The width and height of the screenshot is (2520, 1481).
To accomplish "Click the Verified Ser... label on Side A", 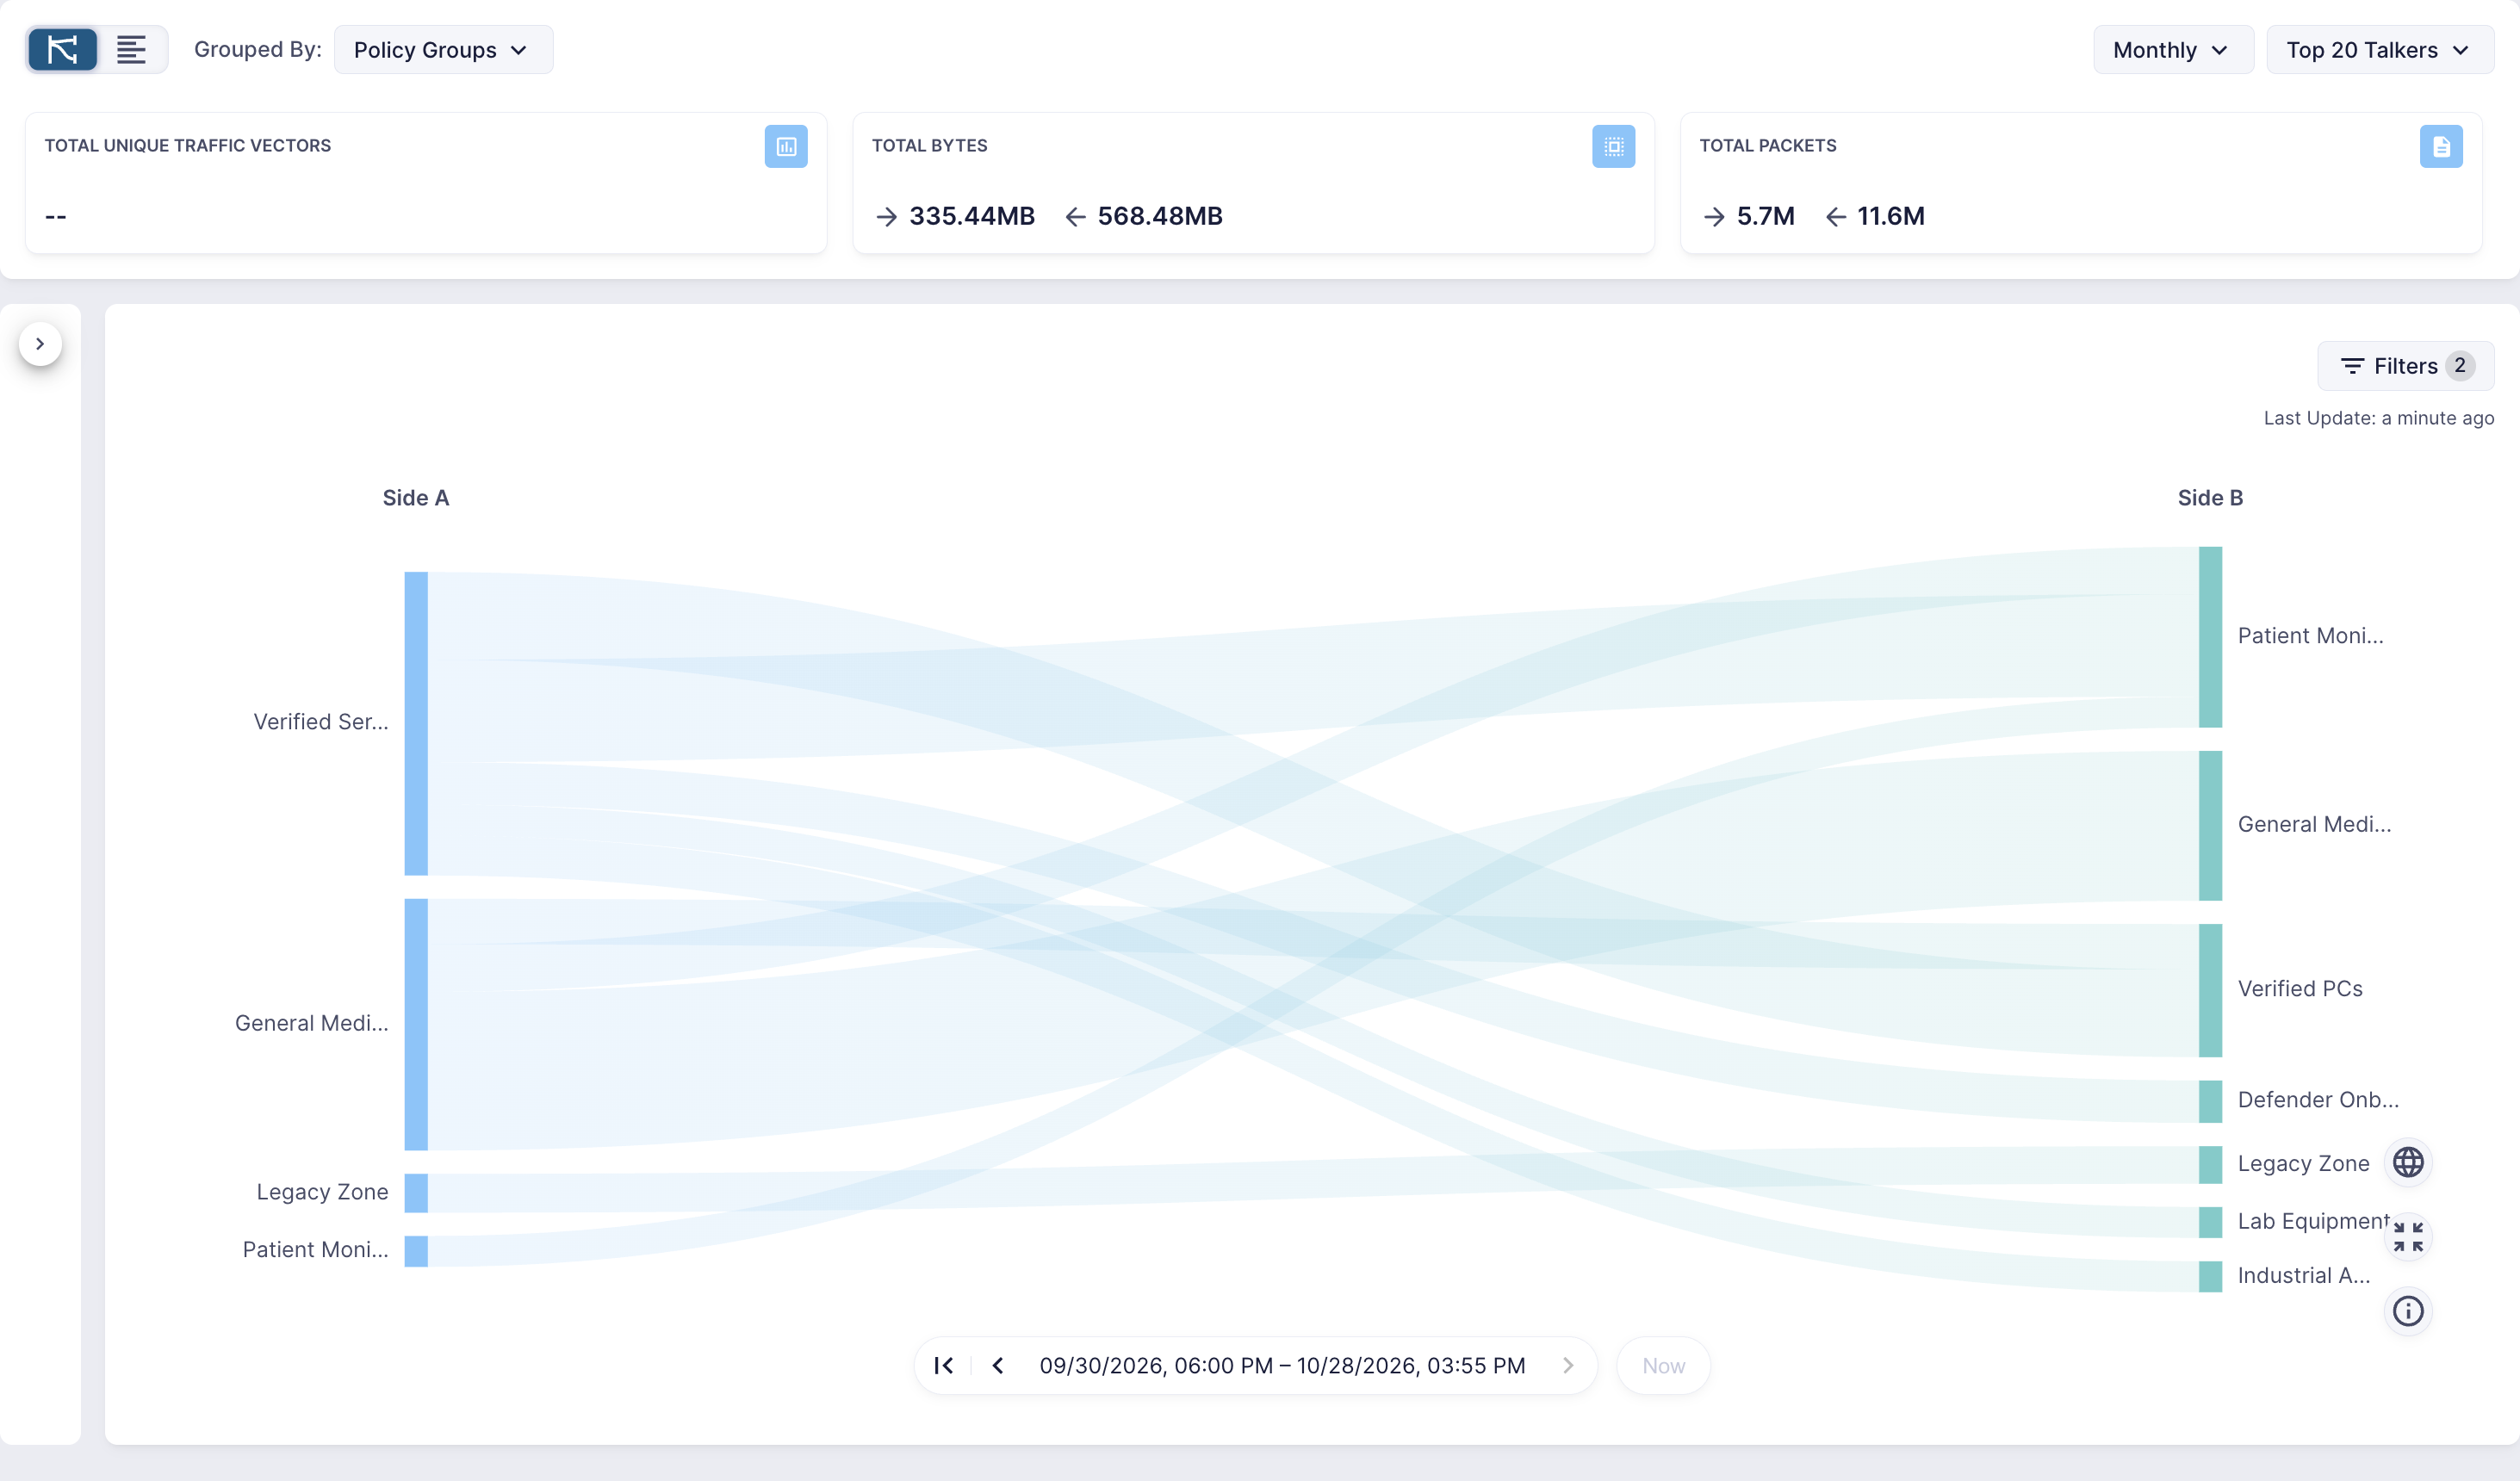I will click(x=321, y=722).
